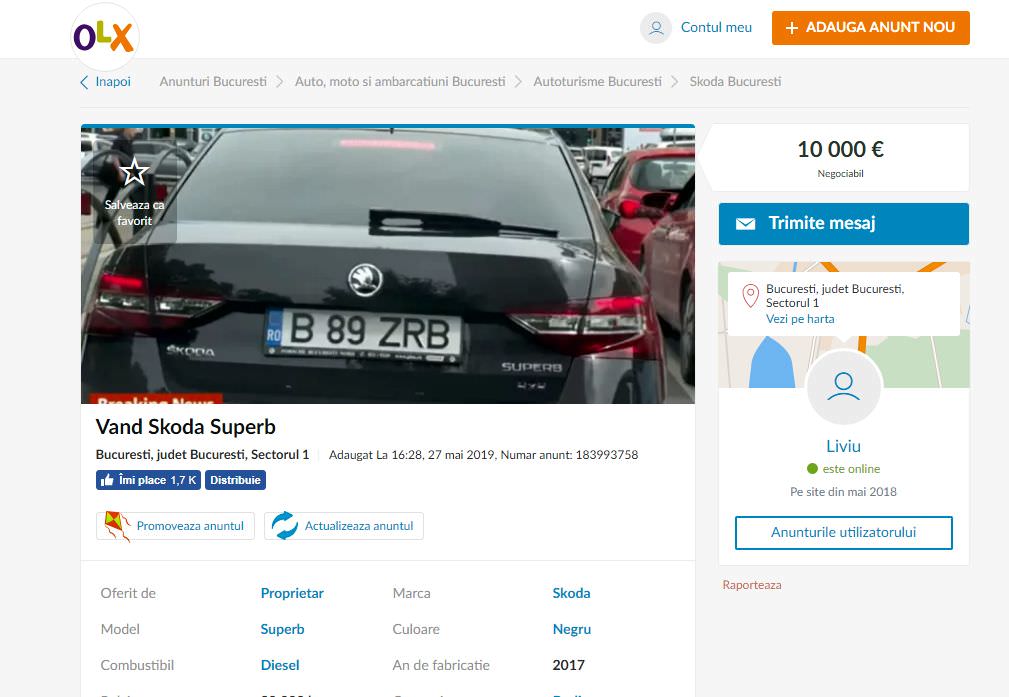Click the envelope icon on Trimite mesaj

(x=745, y=224)
